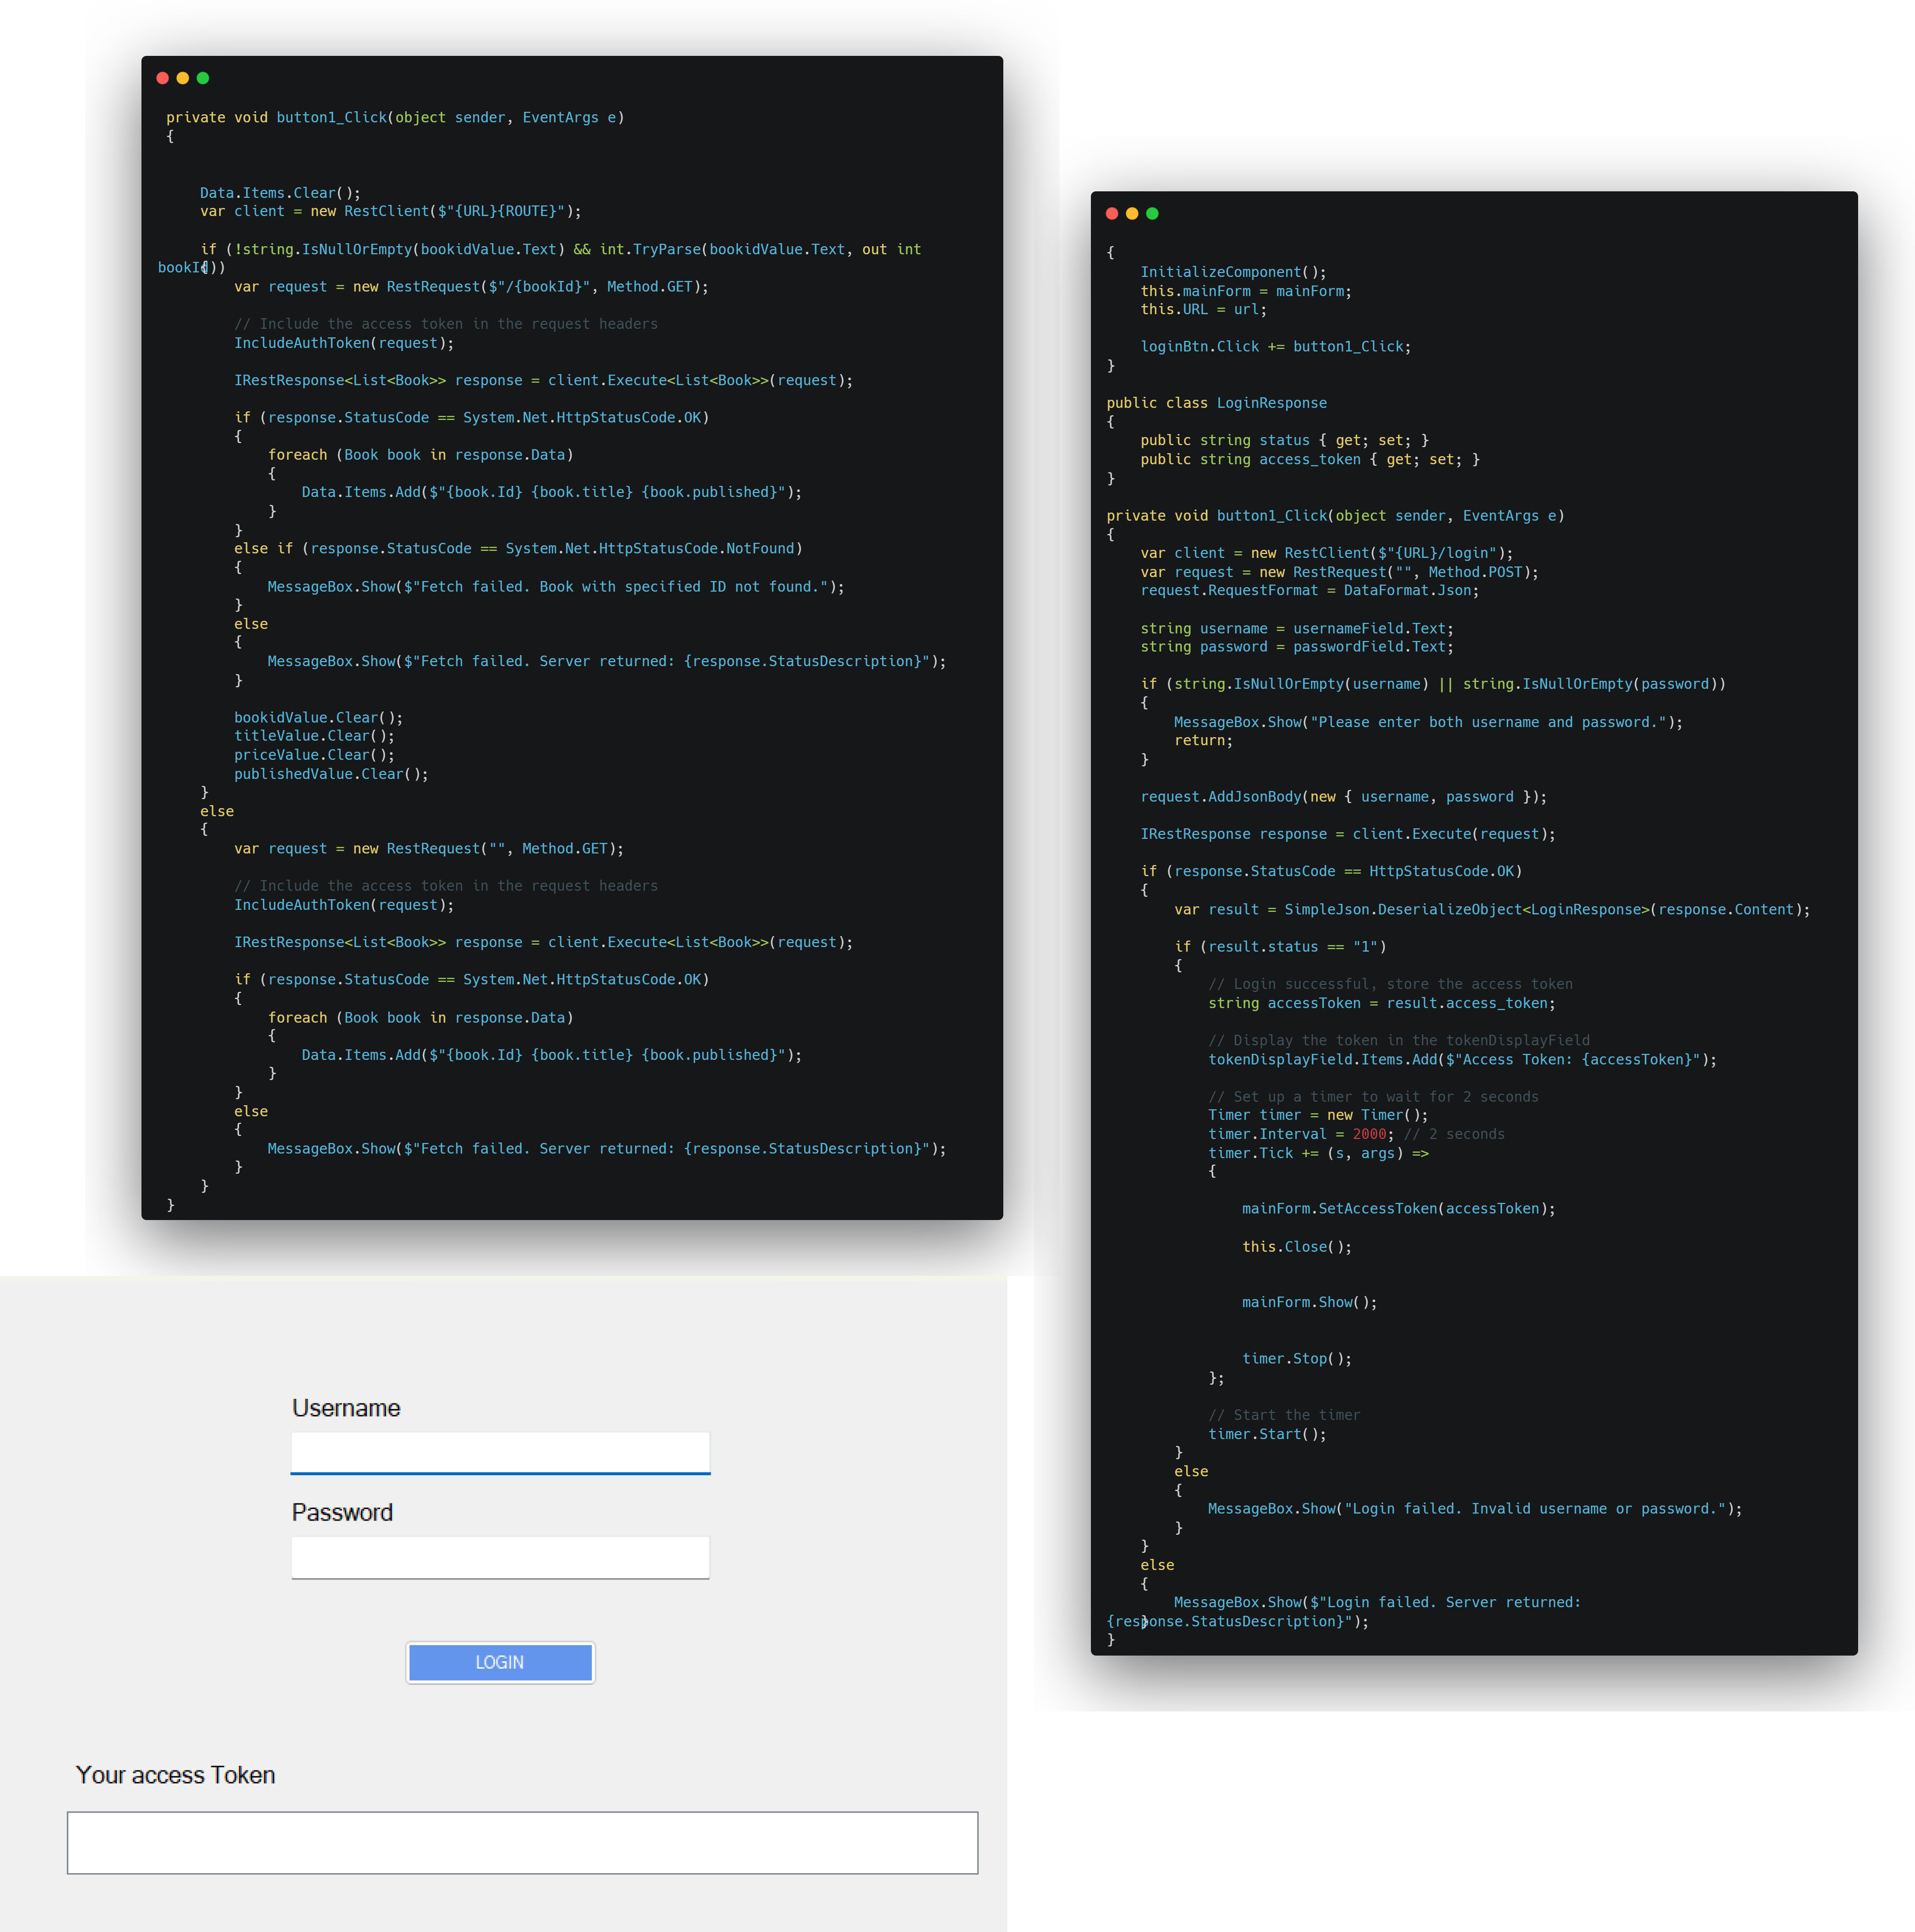Select the Password label above the second field
The image size is (1915, 1932).
point(341,1512)
